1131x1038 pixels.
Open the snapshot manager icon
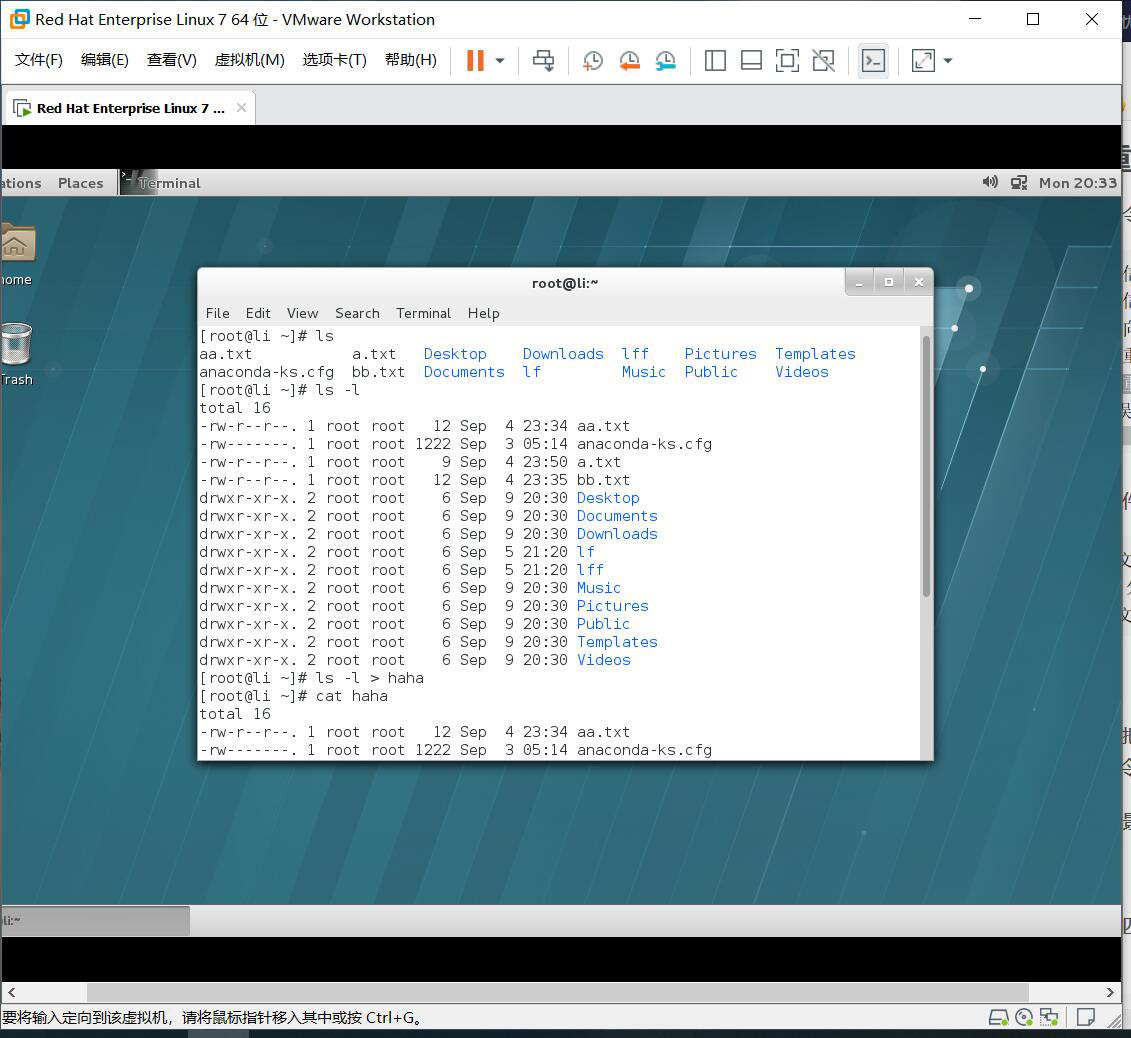point(665,61)
